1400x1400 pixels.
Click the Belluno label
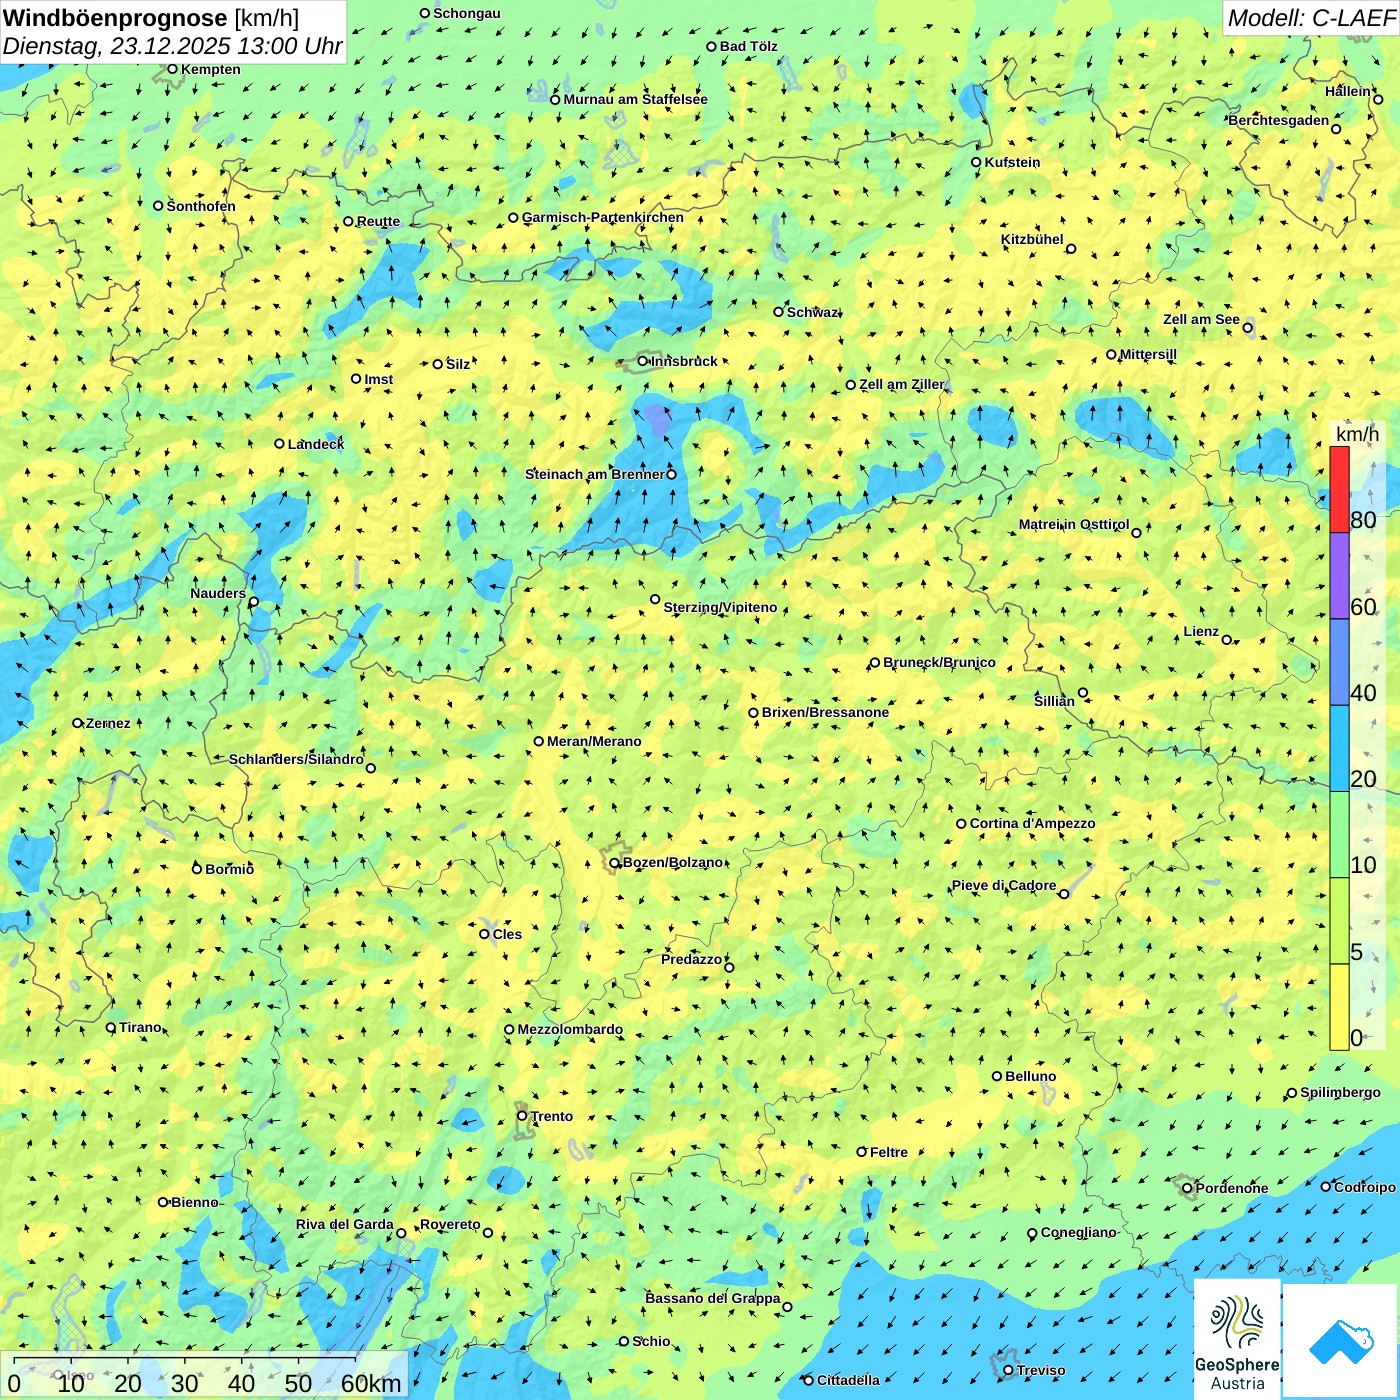tap(1030, 1076)
